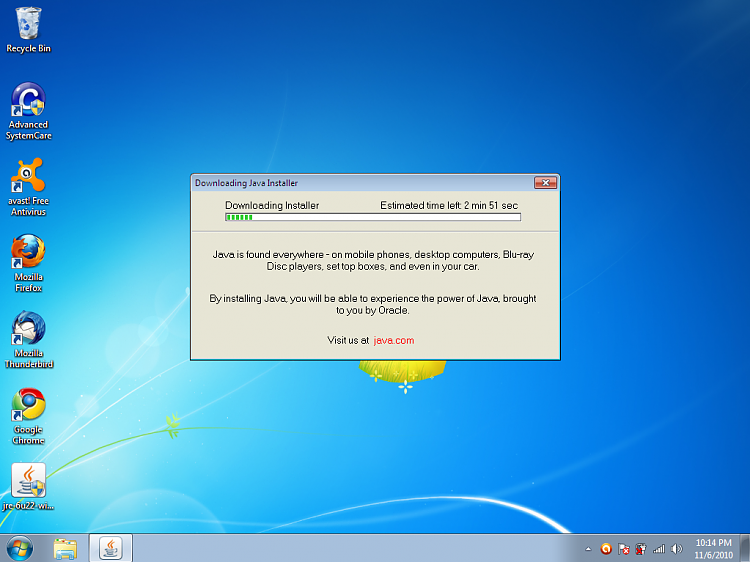Click the Java installer taskbar button
Viewport: 750px width, 562px height.
[110, 548]
